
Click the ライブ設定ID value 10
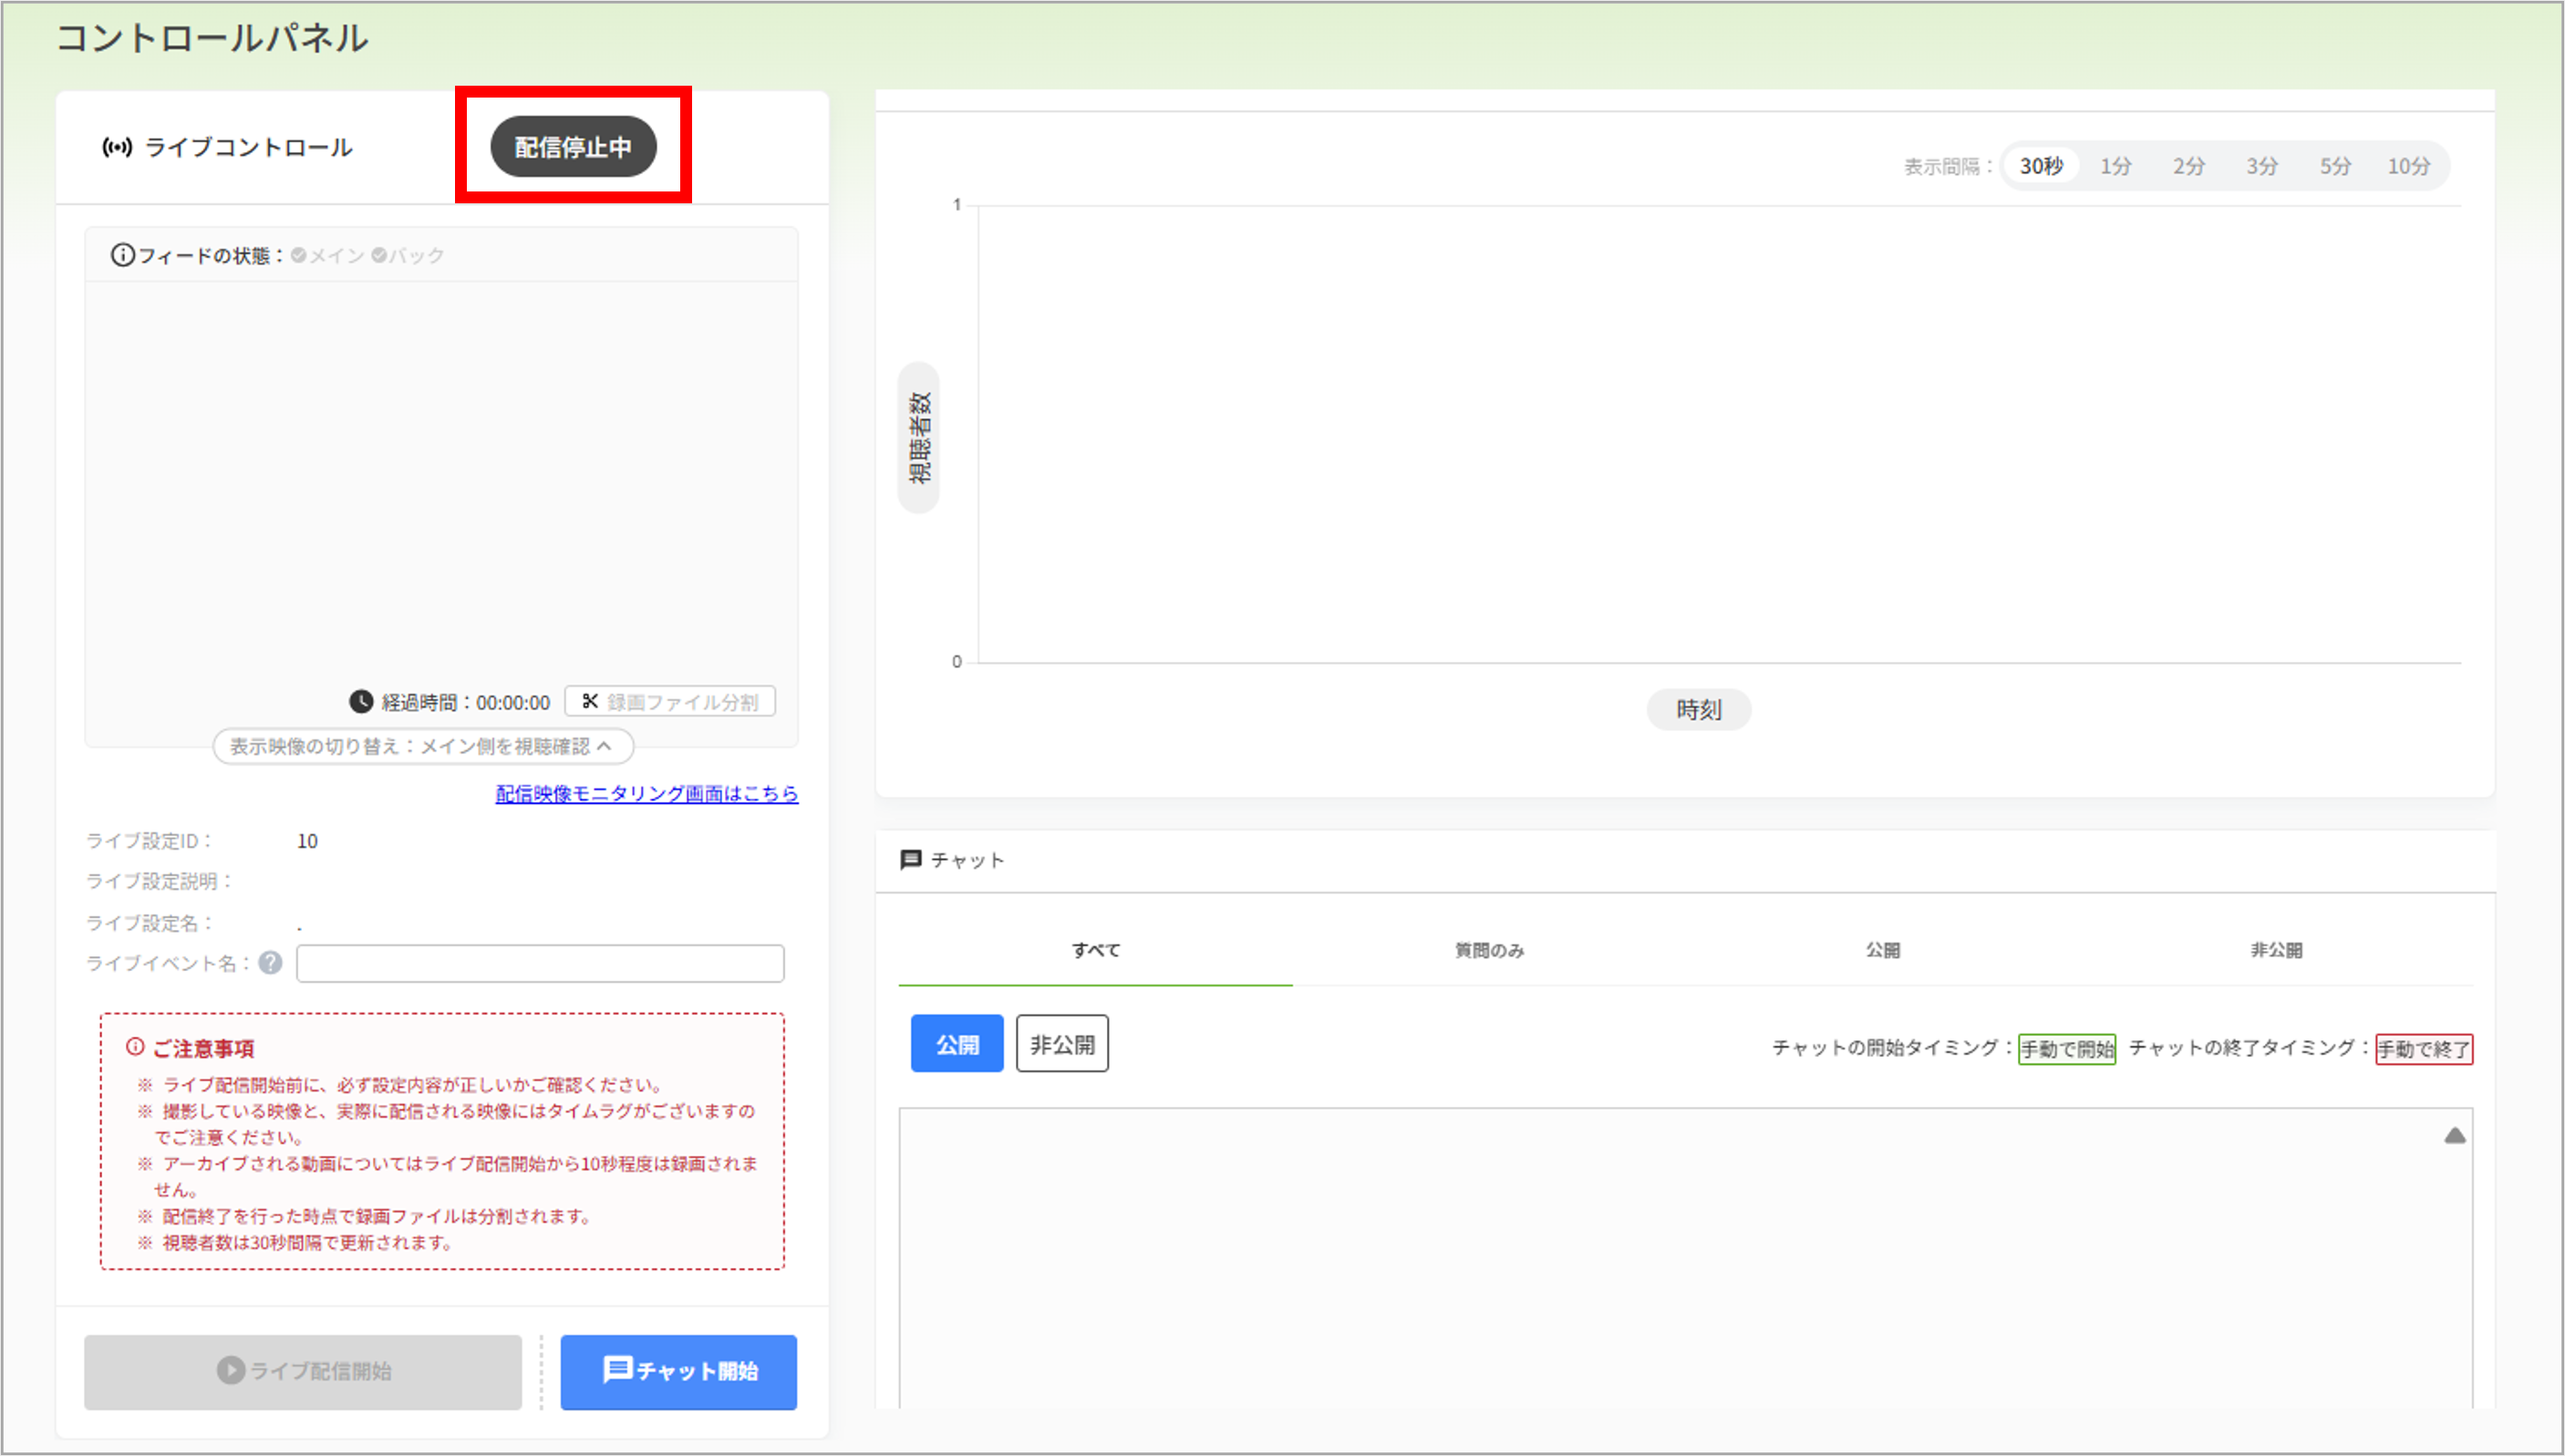[307, 841]
